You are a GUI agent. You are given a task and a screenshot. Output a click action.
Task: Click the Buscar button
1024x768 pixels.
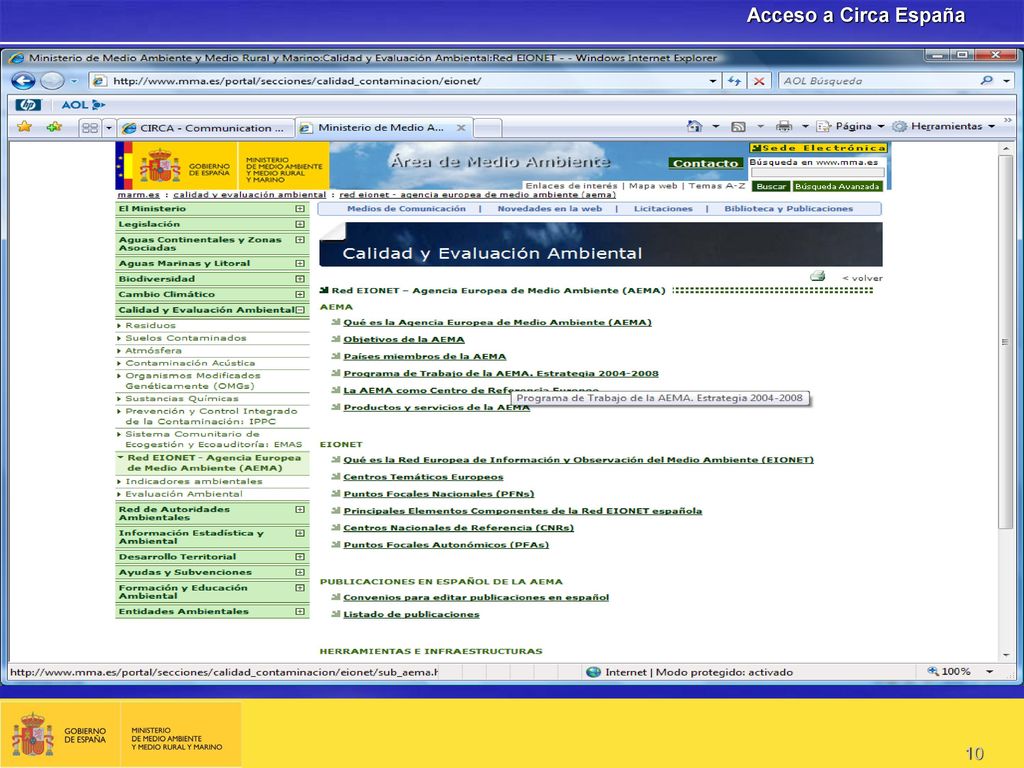pyautogui.click(x=771, y=186)
